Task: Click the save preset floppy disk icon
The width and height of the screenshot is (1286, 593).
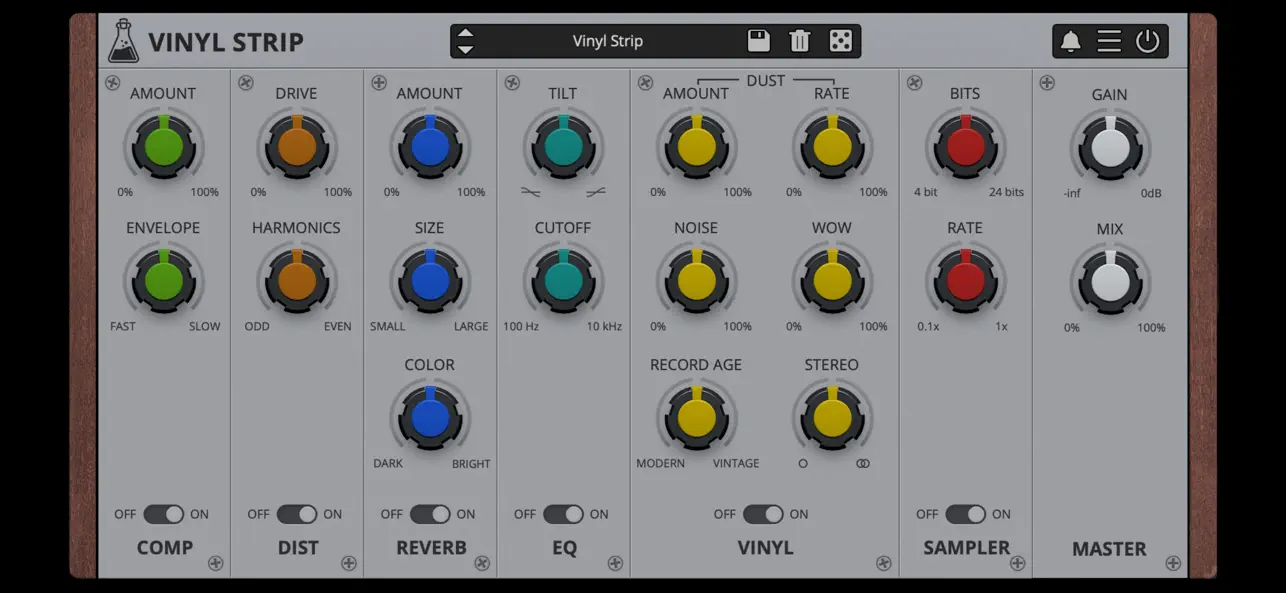Action: pyautogui.click(x=758, y=41)
